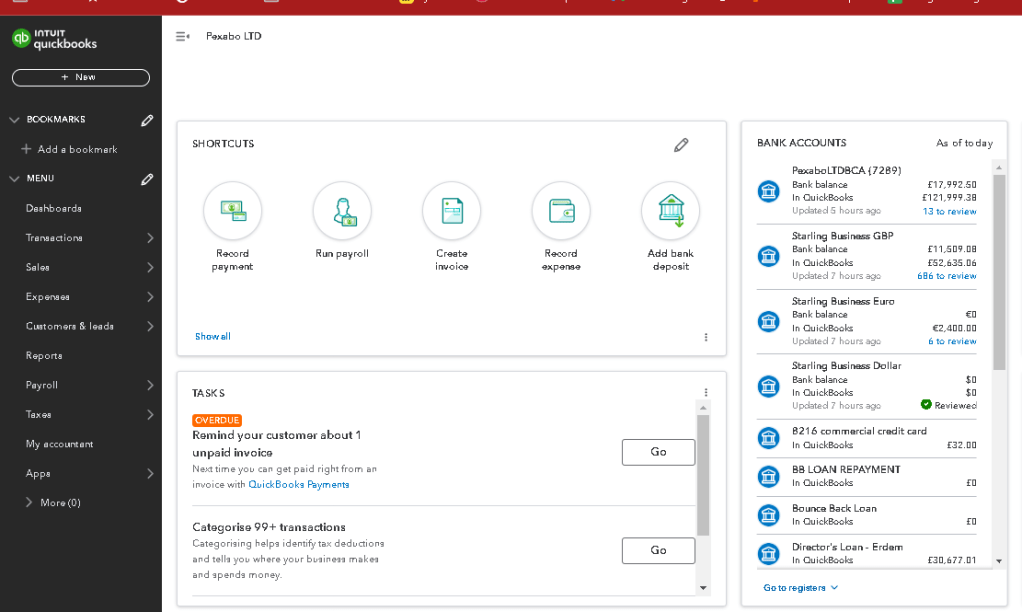Open Shortcuts card three-dot options menu
Screen dimensions: 1022x612
pyautogui.click(x=706, y=337)
